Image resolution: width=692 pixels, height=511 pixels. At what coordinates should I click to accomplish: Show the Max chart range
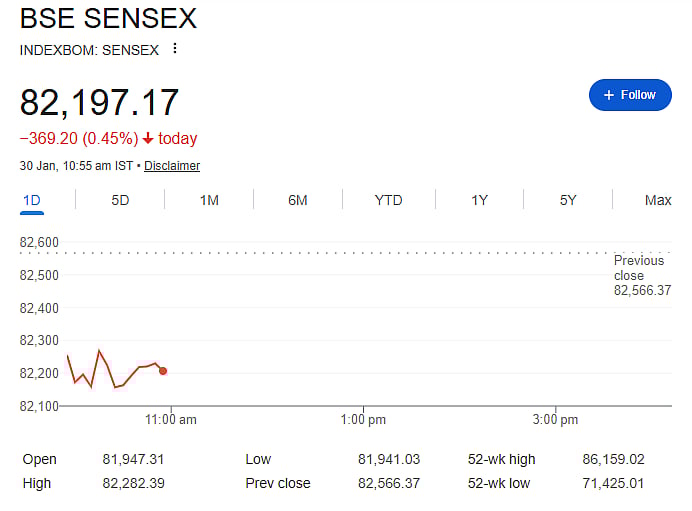coord(658,200)
